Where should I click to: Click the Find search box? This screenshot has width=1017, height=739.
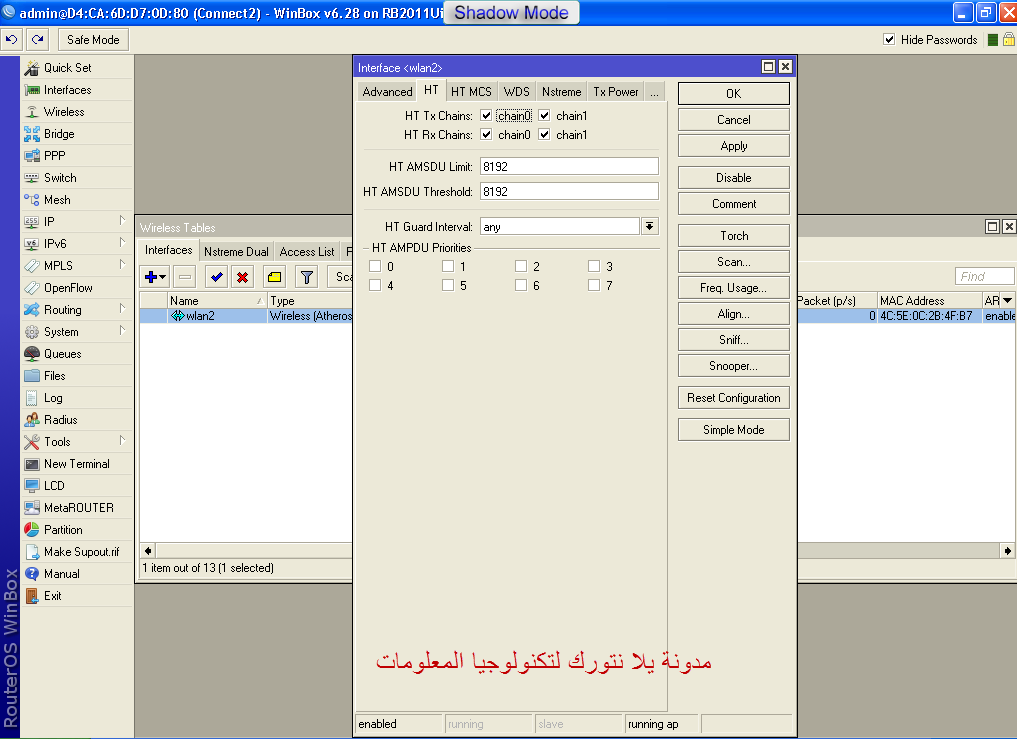pos(985,276)
